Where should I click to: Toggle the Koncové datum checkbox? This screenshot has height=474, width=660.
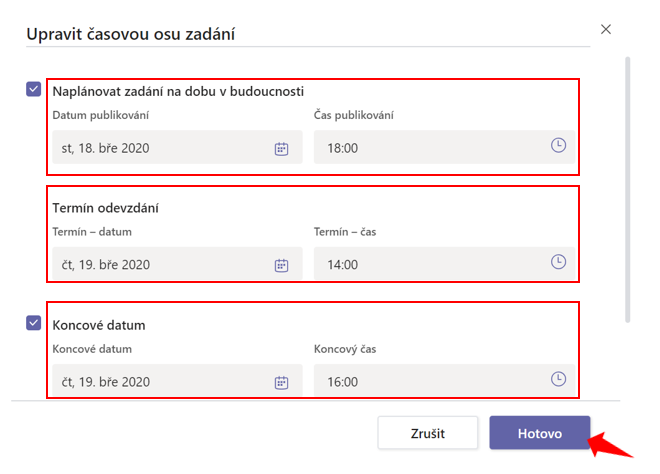34,323
